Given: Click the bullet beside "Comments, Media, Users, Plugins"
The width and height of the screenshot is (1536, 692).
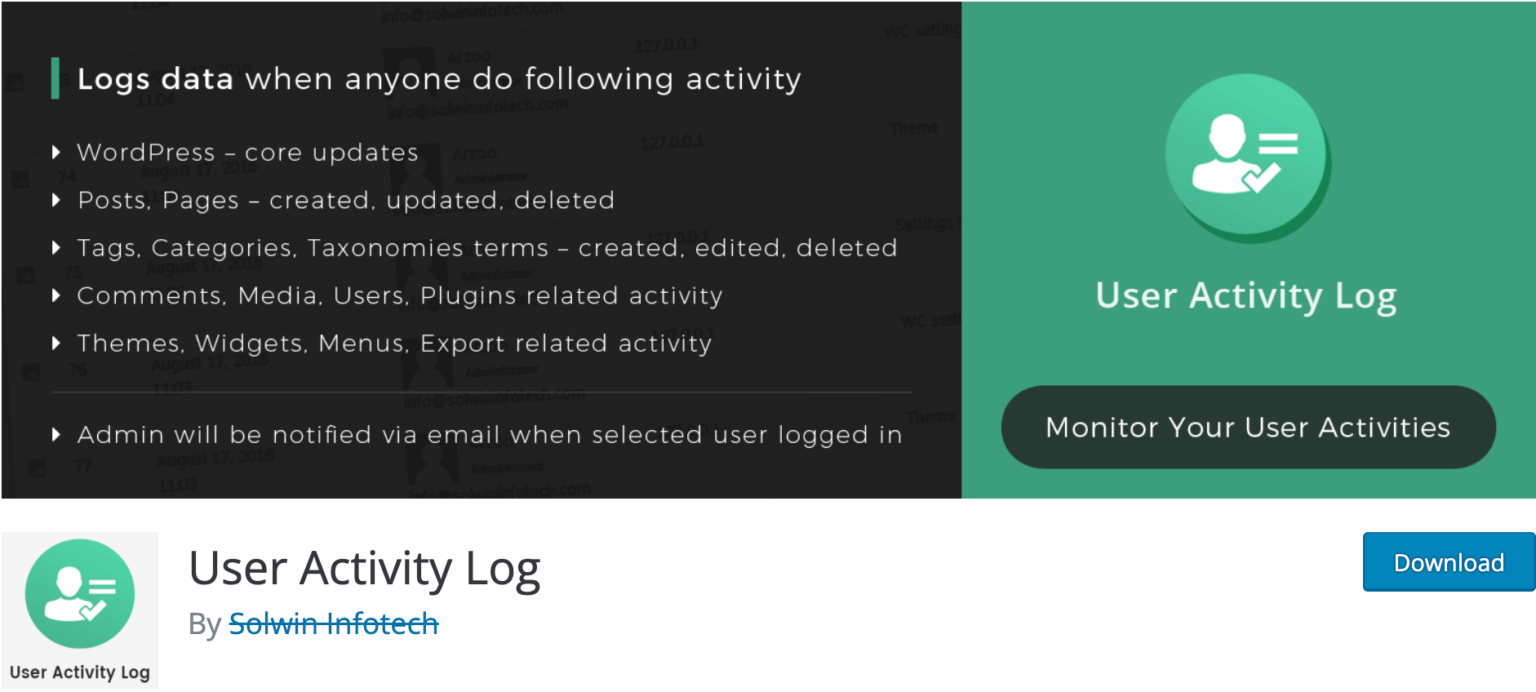Looking at the screenshot, I should point(56,296).
